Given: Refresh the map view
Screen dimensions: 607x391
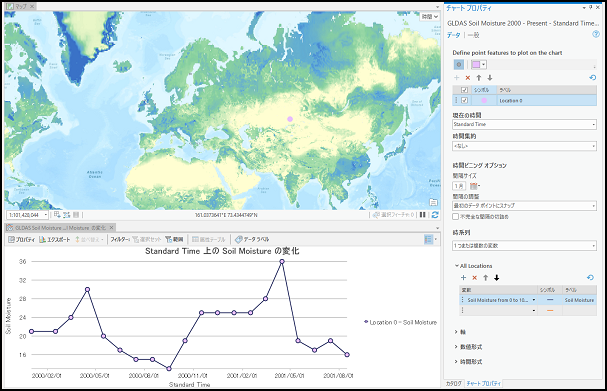Looking at the screenshot, I should point(435,214).
